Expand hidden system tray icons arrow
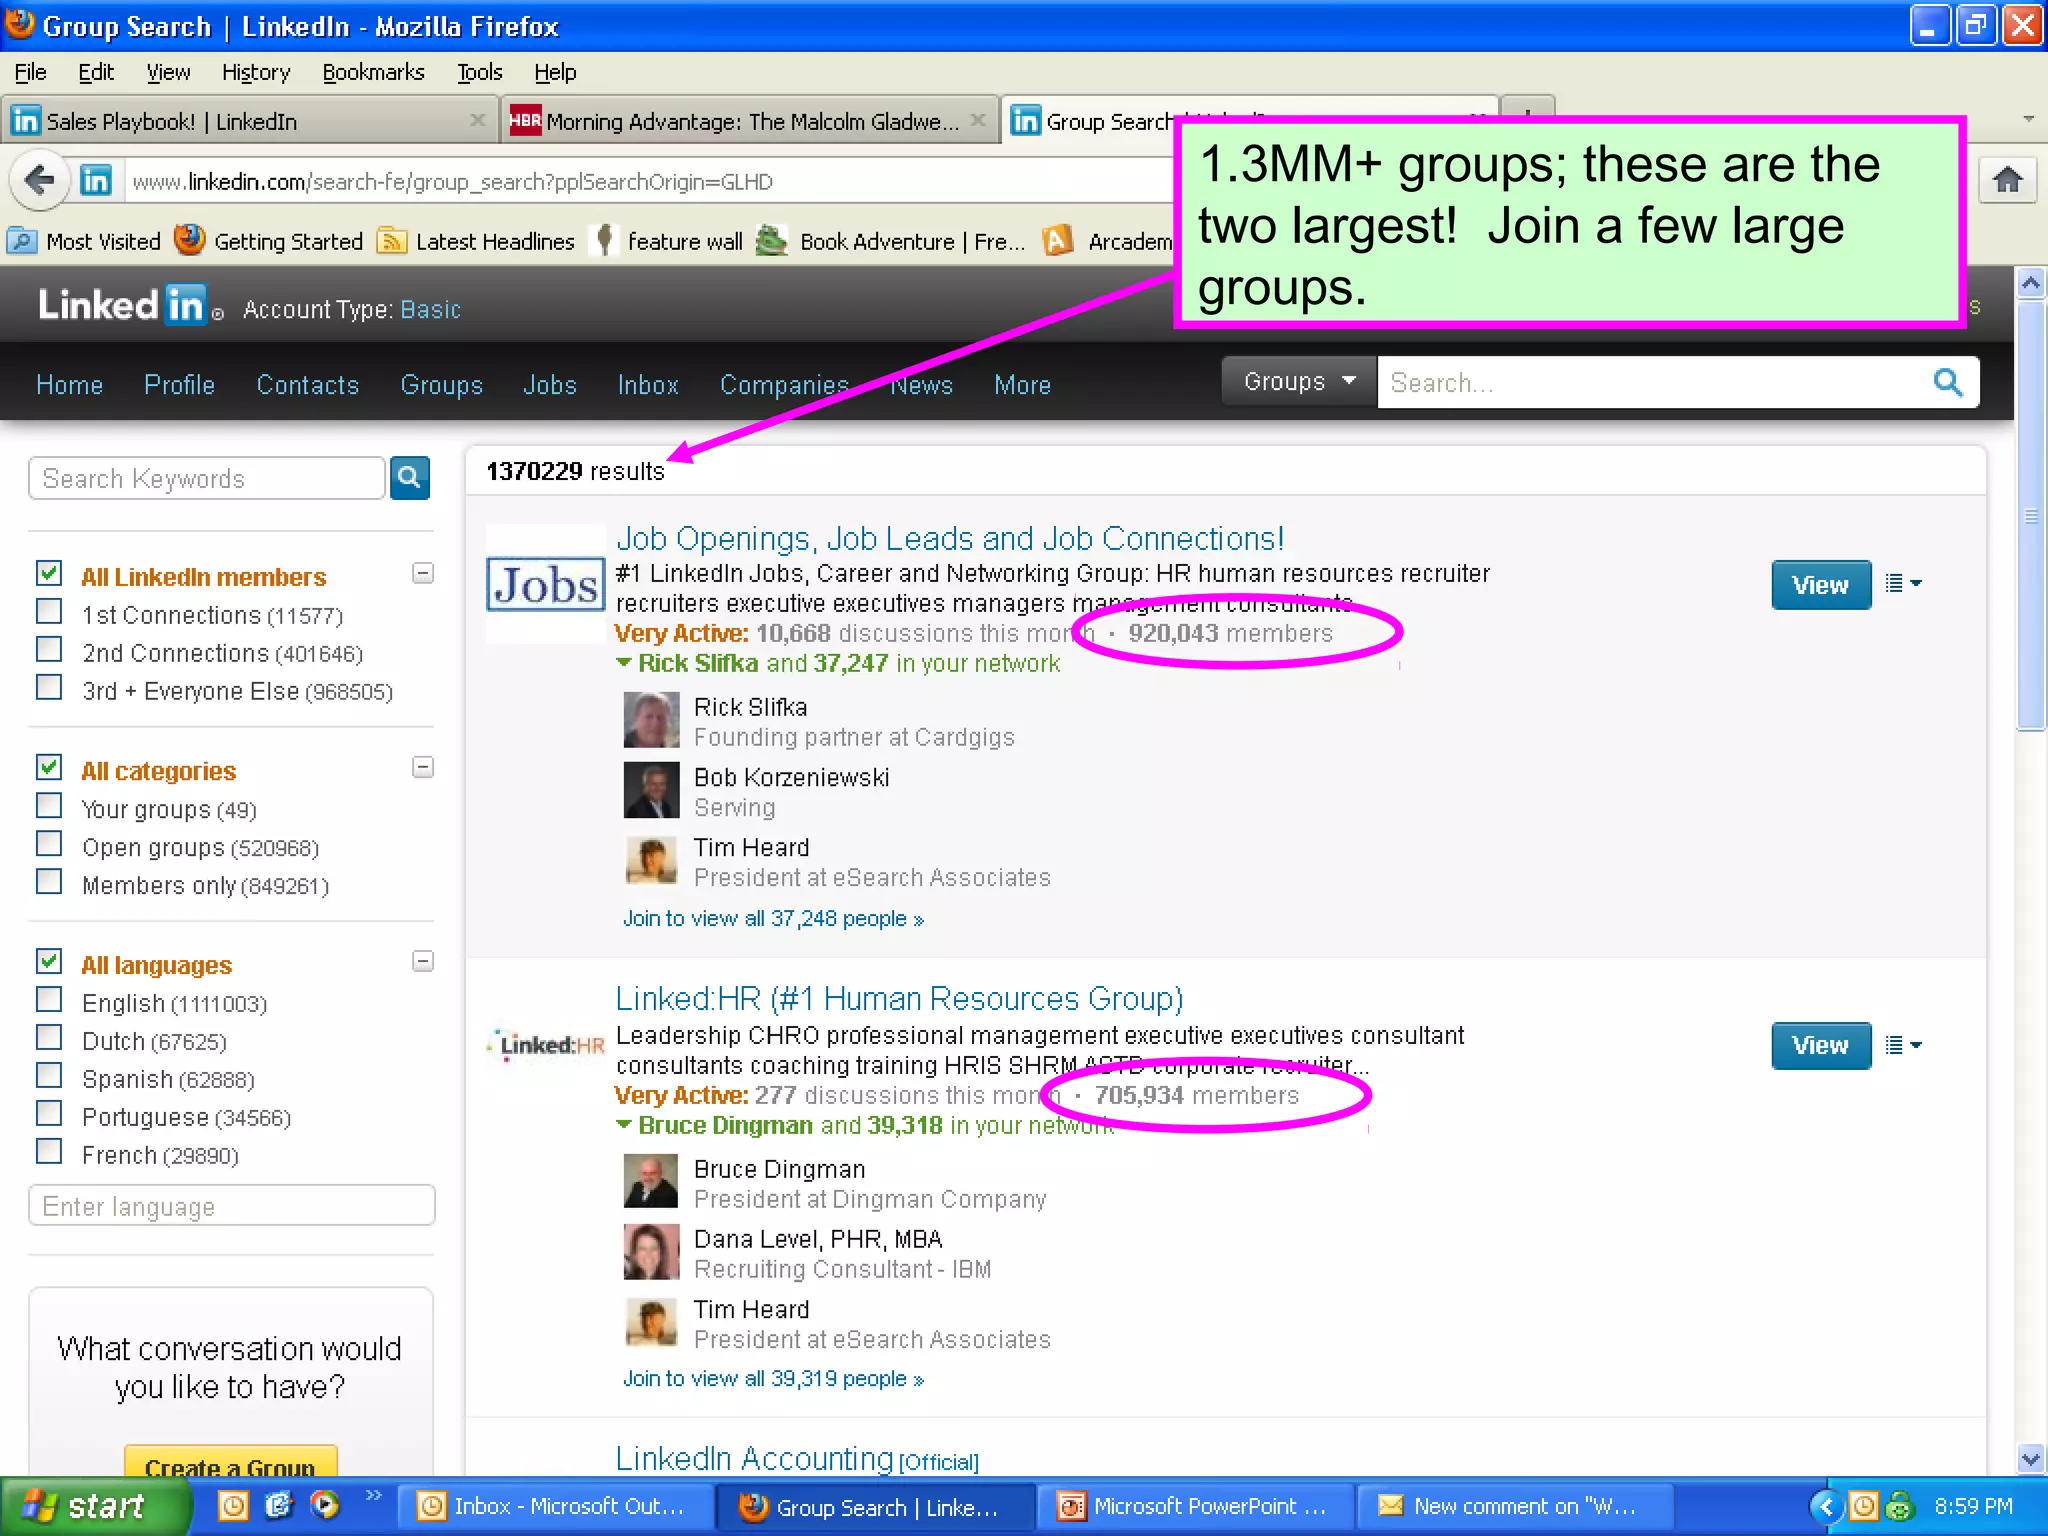Screen dimensions: 2048x1536 click(1825, 1506)
